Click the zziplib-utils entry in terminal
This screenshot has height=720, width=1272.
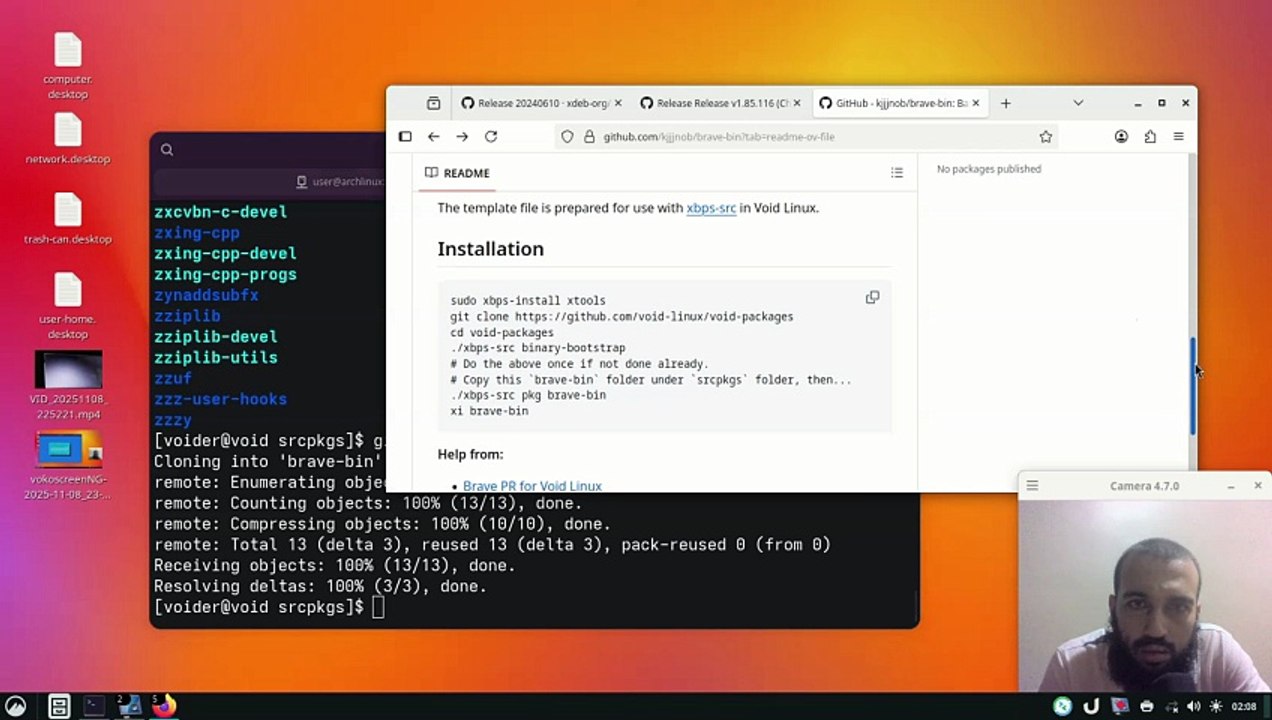[x=216, y=357]
